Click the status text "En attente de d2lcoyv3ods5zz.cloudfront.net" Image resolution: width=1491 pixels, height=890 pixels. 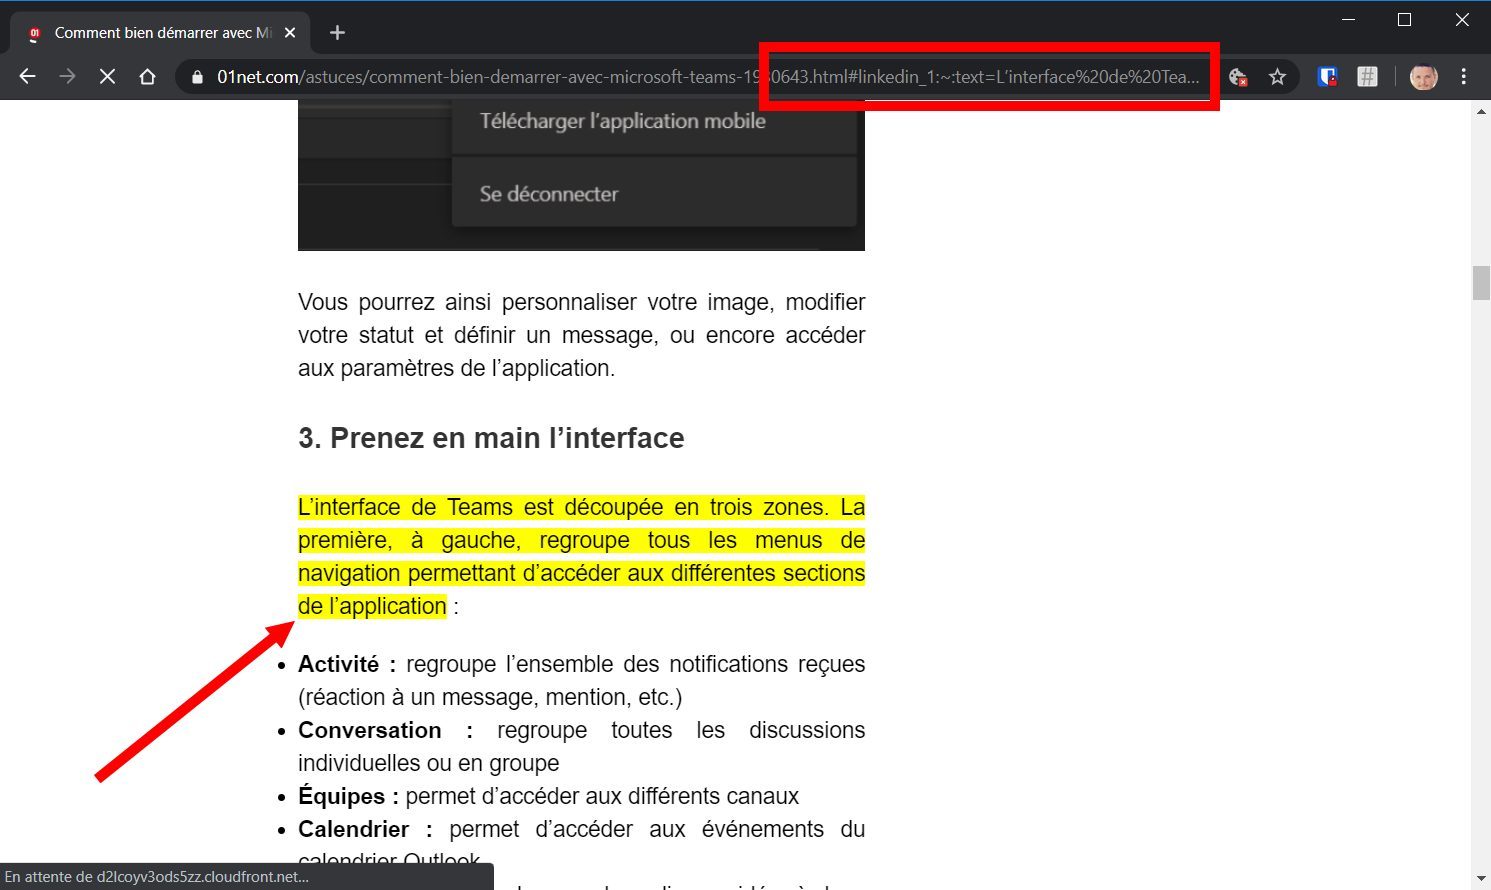[x=157, y=877]
